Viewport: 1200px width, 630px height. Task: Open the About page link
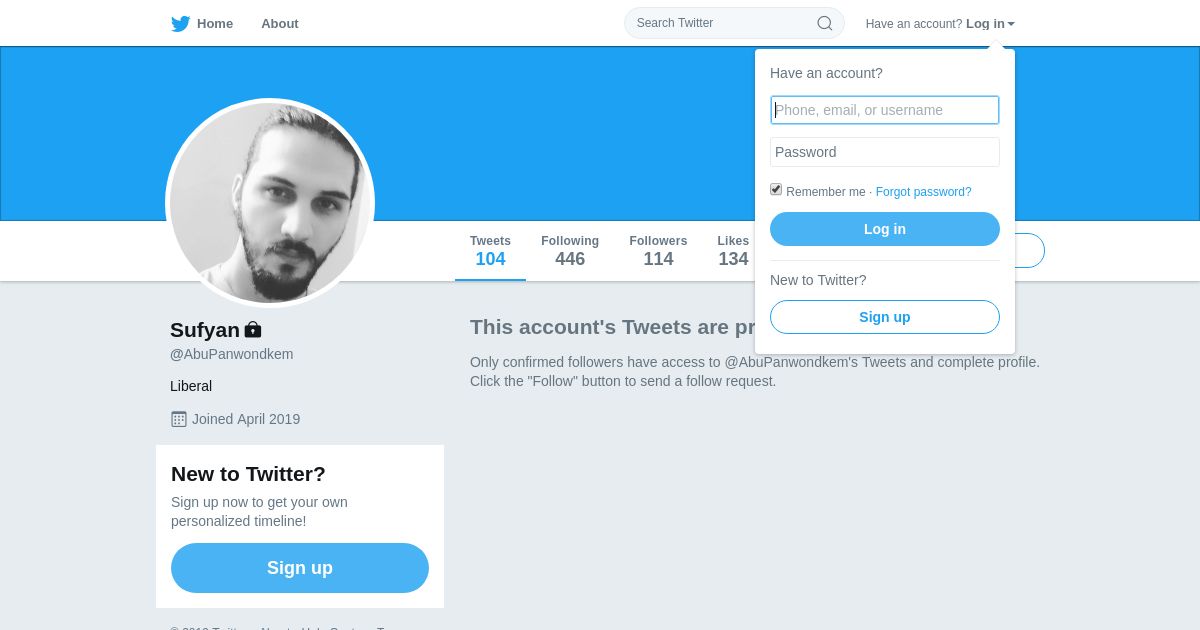pyautogui.click(x=280, y=24)
